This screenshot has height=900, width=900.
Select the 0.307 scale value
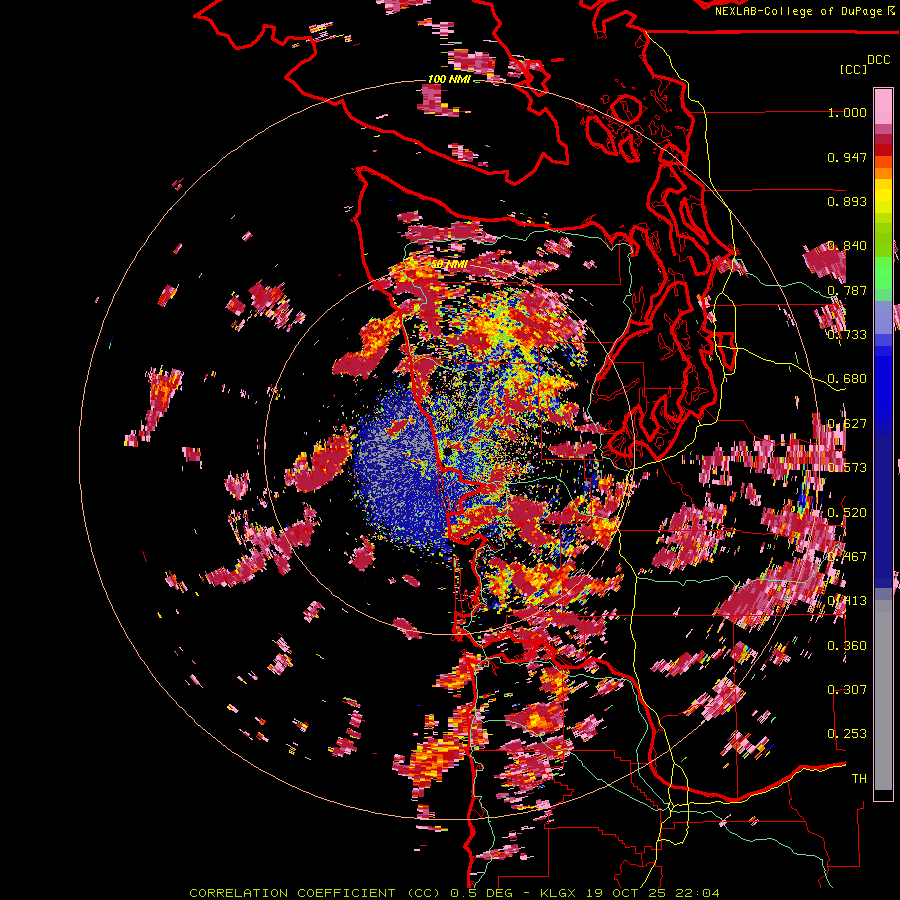point(847,690)
